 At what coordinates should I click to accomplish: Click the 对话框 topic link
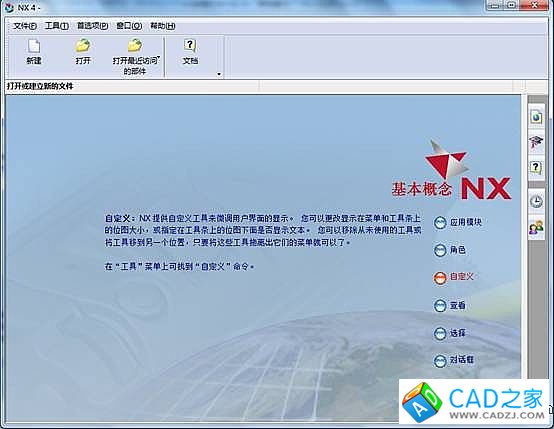(461, 360)
